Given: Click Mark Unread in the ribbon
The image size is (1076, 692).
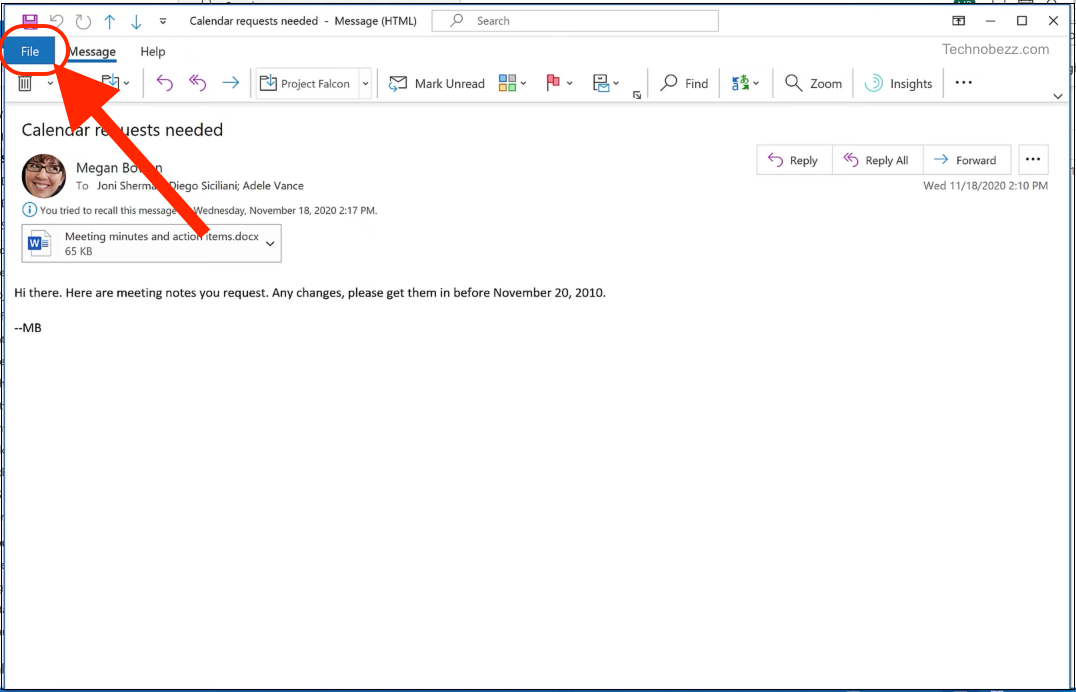Looking at the screenshot, I should (436, 84).
